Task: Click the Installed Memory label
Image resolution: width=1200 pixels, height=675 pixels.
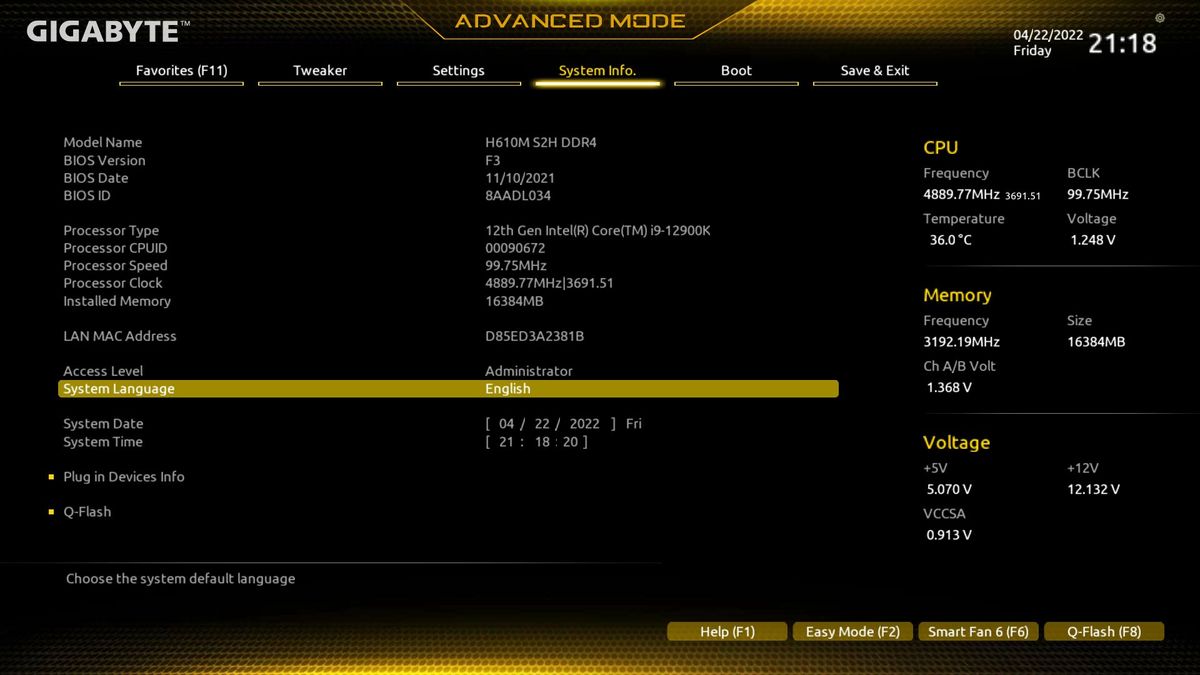Action: [117, 301]
